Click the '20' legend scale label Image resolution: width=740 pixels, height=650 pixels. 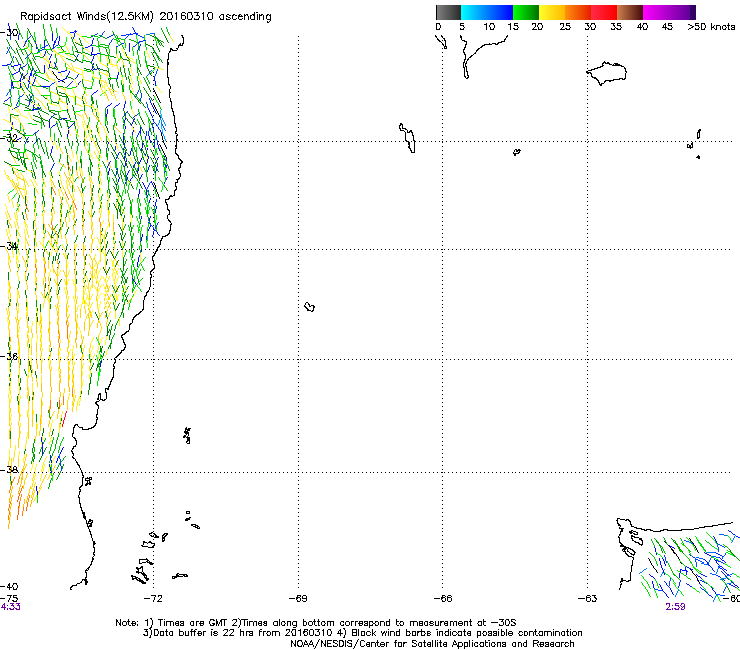coord(537,27)
